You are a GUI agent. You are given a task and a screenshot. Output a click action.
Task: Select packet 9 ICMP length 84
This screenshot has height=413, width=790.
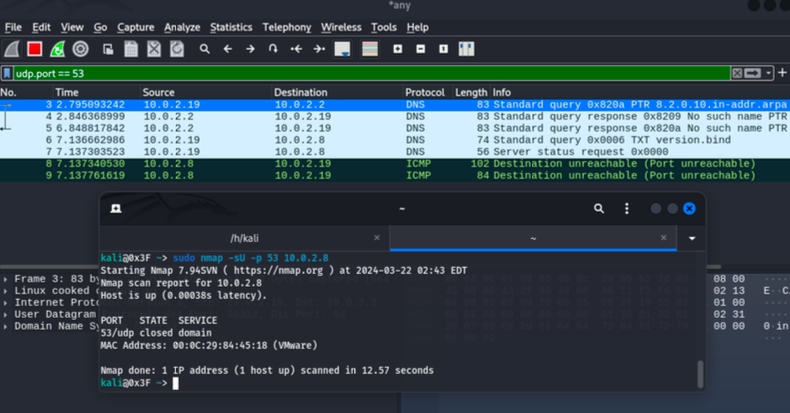pos(395,176)
